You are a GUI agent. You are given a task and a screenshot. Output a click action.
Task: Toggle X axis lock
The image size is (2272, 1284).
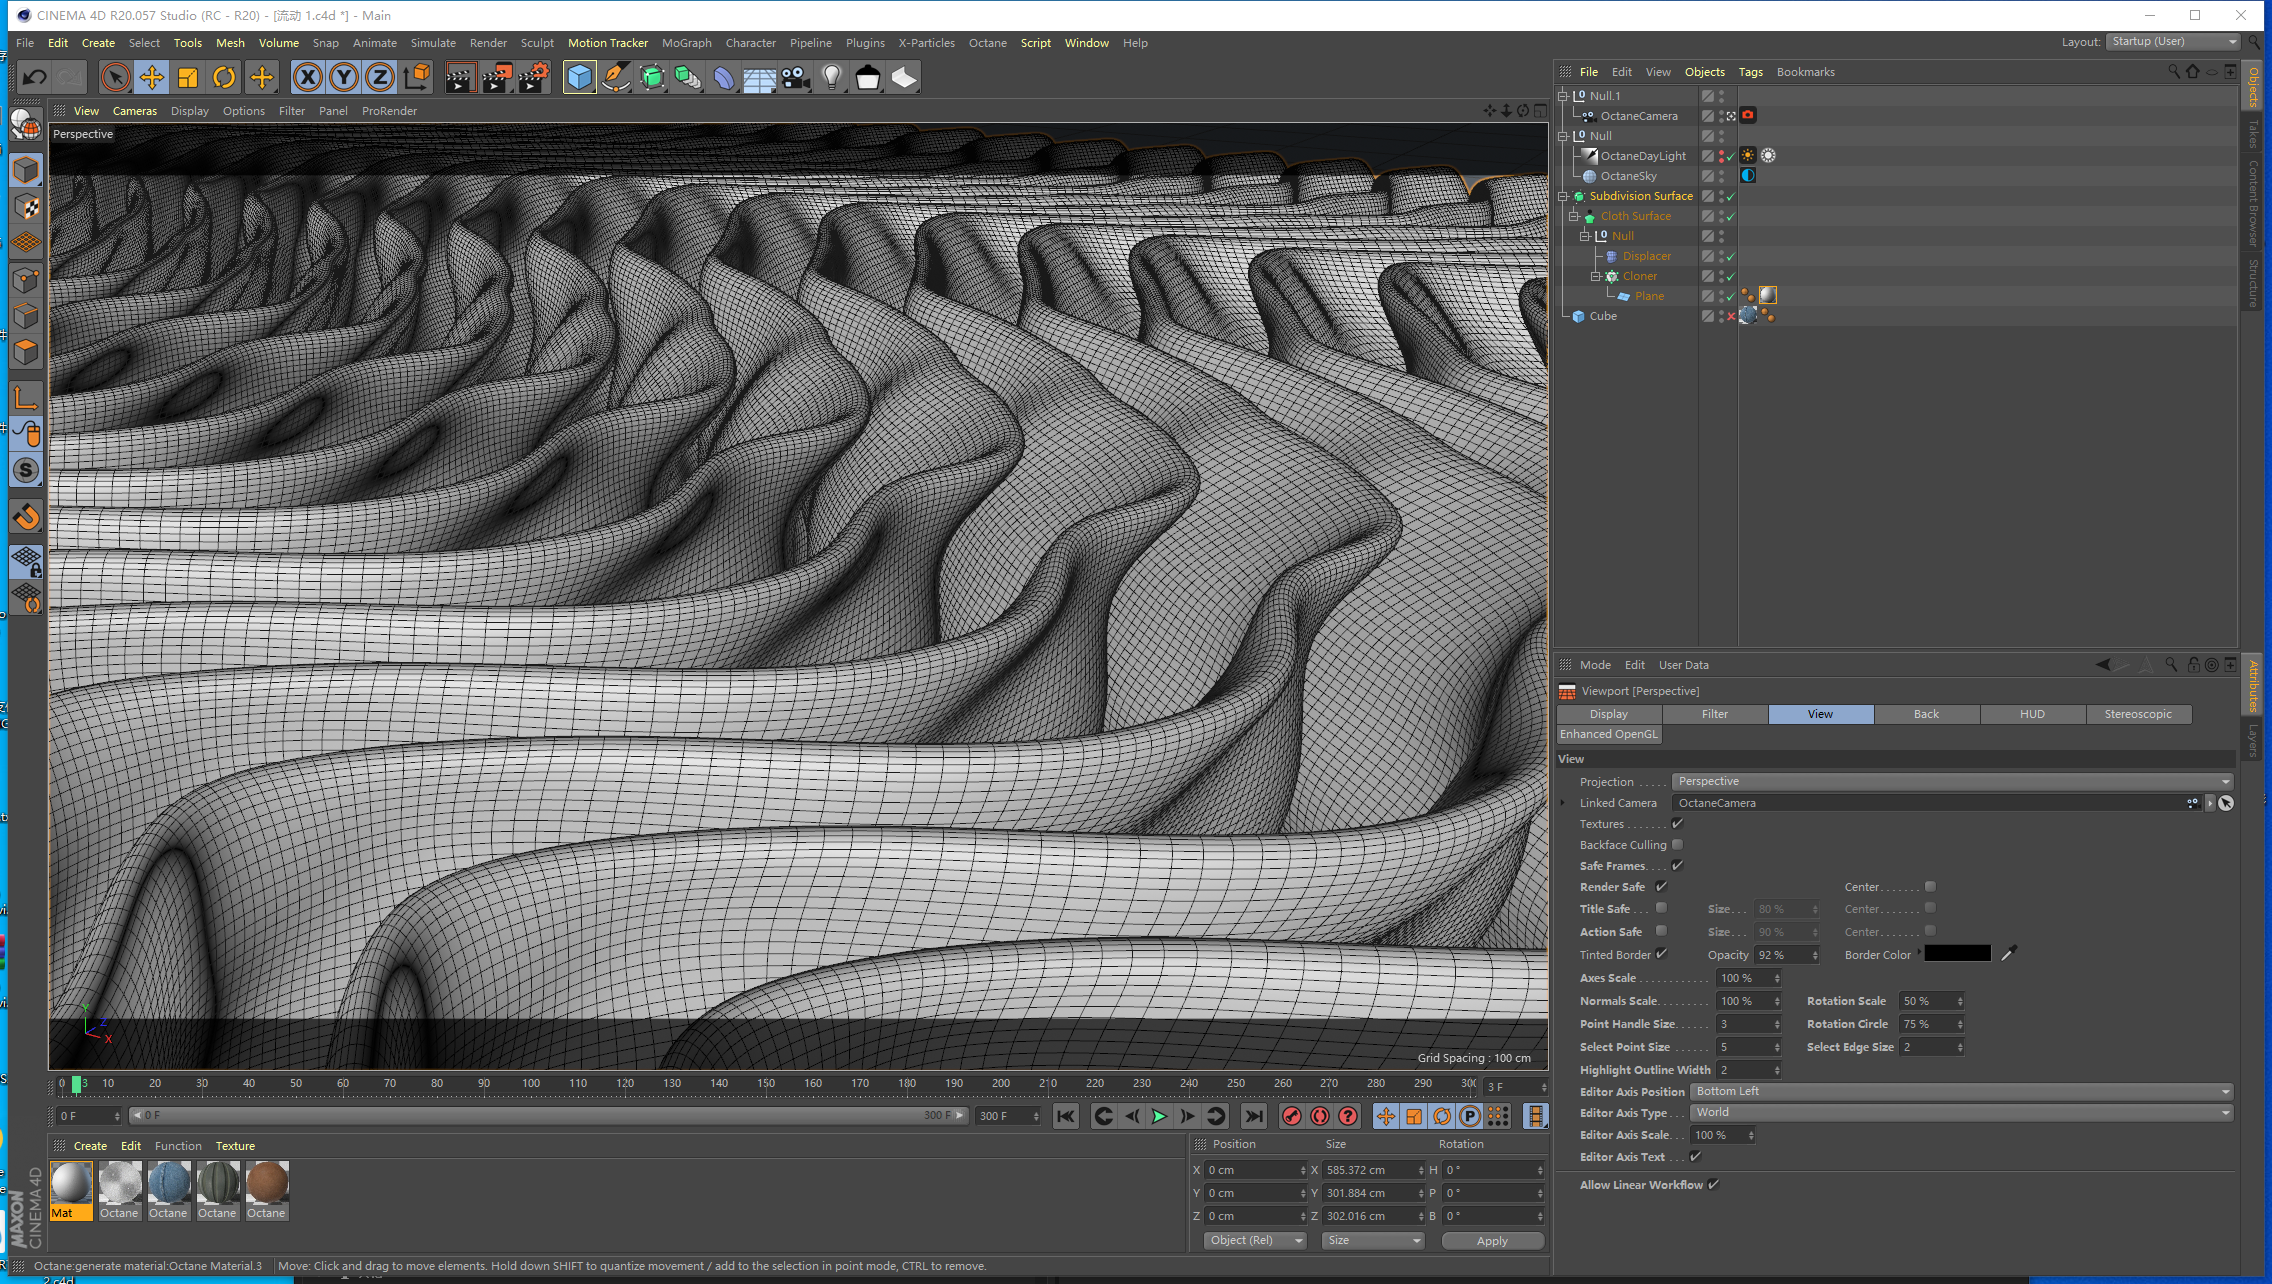coord(308,77)
